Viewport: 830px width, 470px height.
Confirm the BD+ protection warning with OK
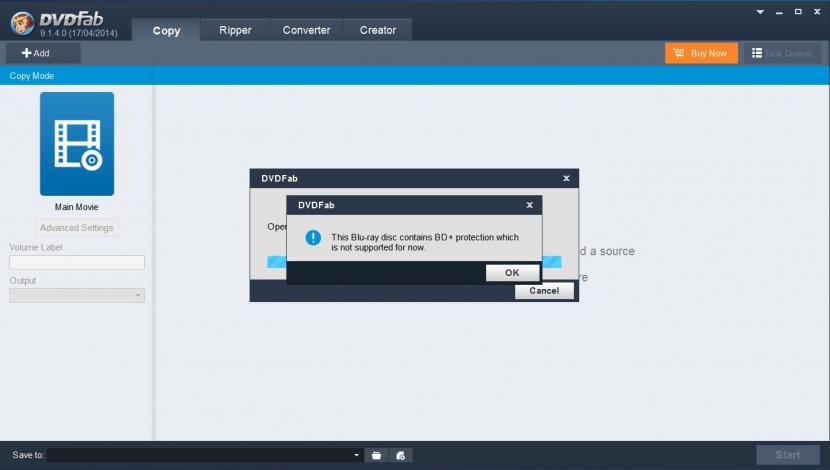[512, 273]
